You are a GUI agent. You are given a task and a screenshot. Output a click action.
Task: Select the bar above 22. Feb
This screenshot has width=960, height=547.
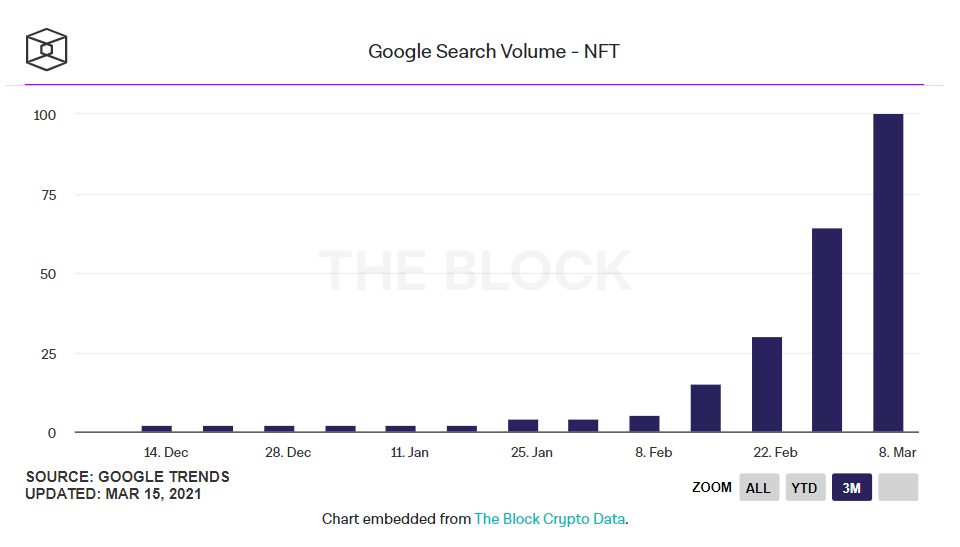(x=766, y=385)
